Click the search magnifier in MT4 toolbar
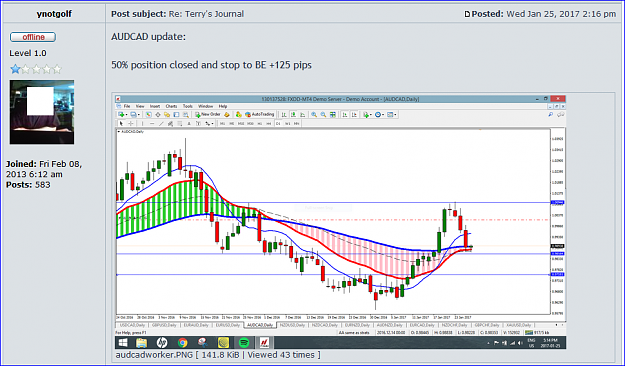 click(550, 114)
